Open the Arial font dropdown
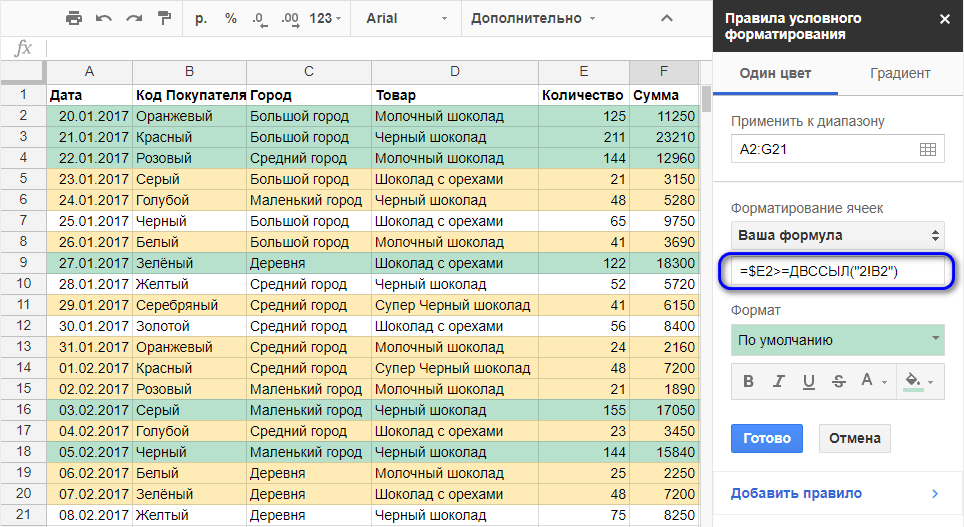 pyautogui.click(x=400, y=19)
